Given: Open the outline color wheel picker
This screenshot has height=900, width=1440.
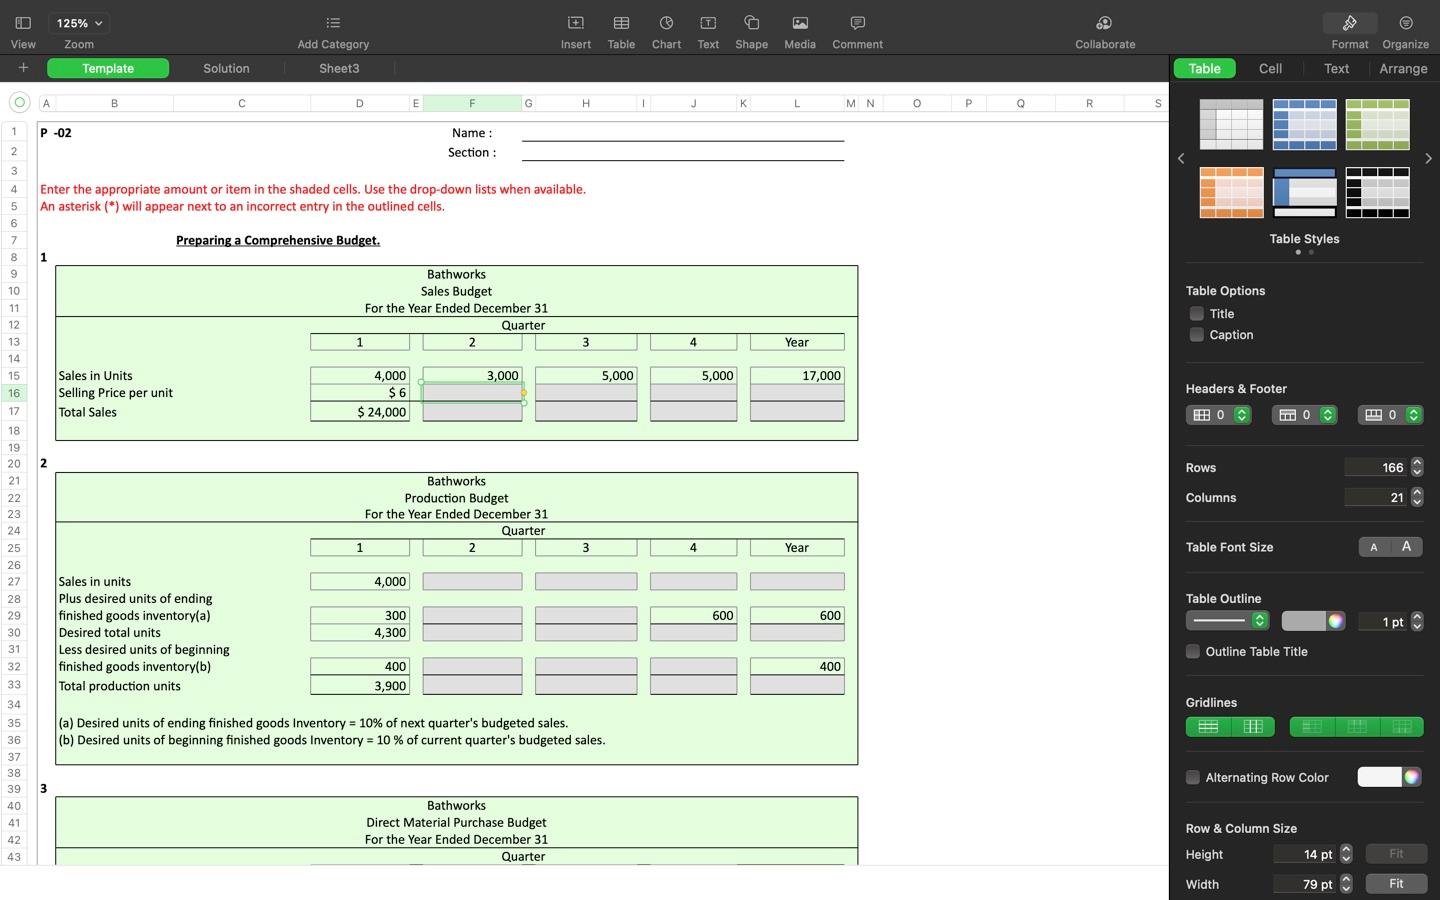Looking at the screenshot, I should [1335, 621].
